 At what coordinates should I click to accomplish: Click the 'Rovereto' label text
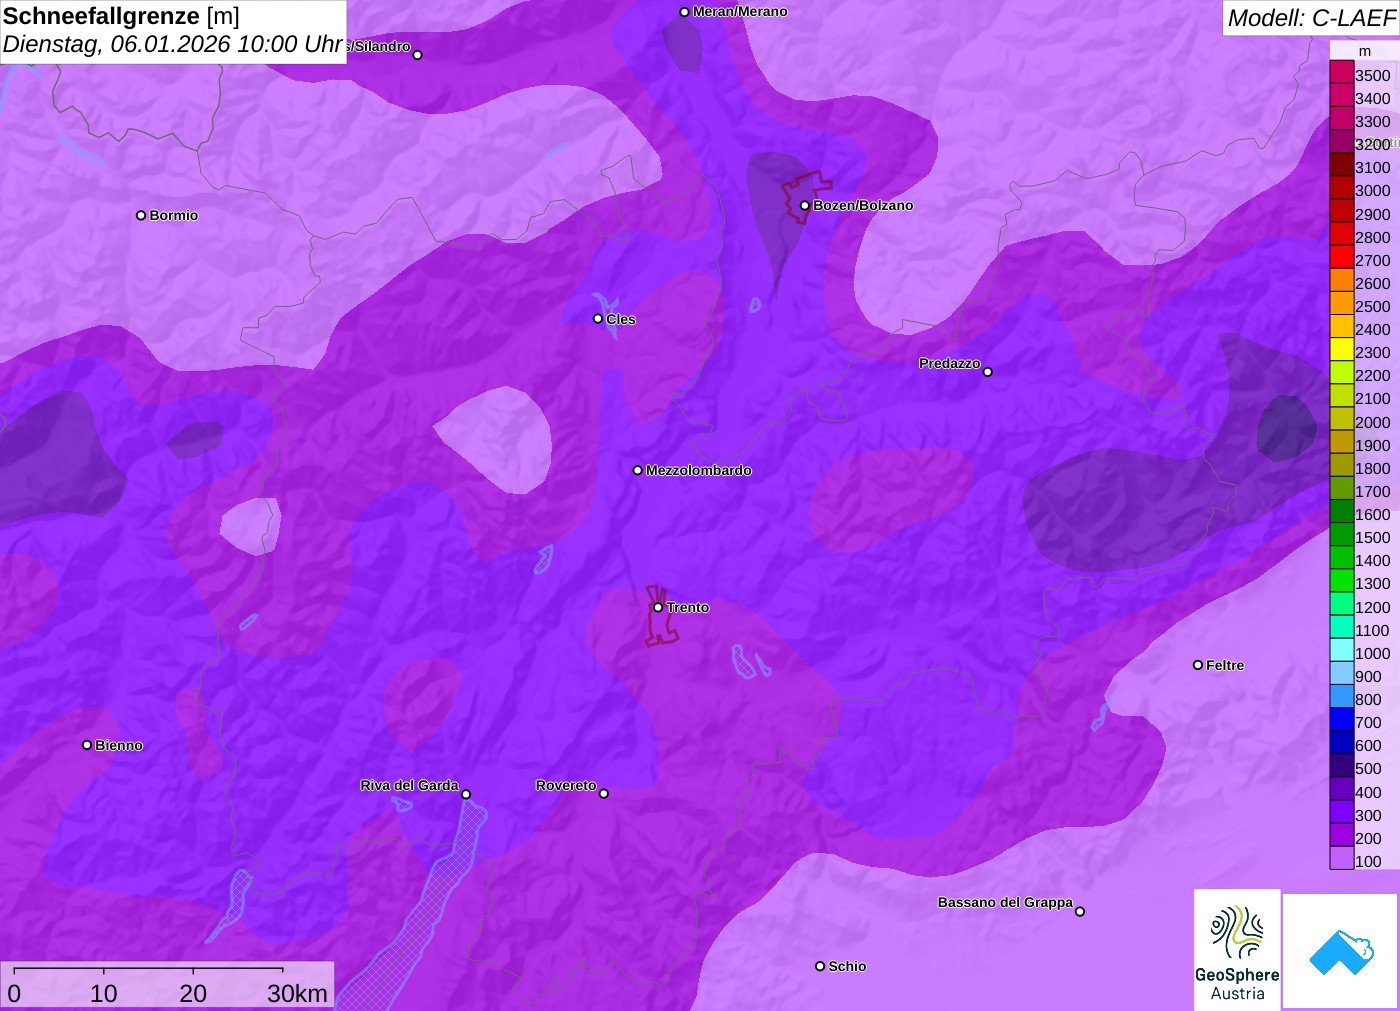(x=566, y=785)
